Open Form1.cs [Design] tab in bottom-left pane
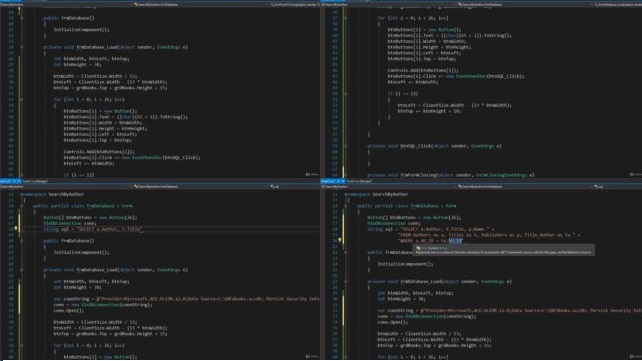 click(x=35, y=181)
